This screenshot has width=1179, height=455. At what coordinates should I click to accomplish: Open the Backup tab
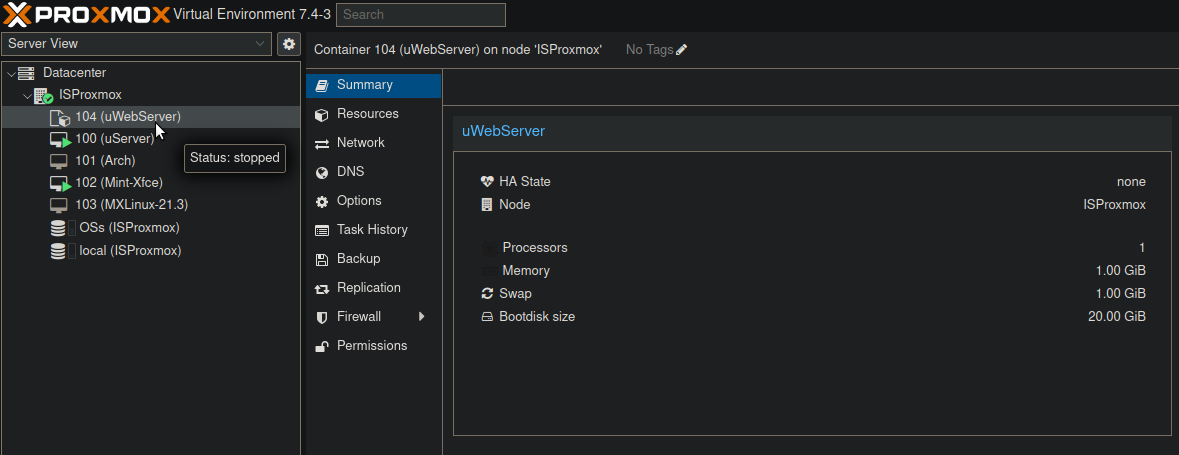pyautogui.click(x=374, y=259)
